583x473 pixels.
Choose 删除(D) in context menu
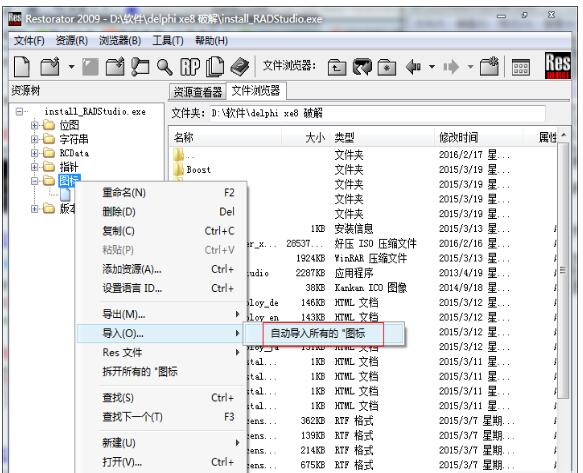[162, 212]
